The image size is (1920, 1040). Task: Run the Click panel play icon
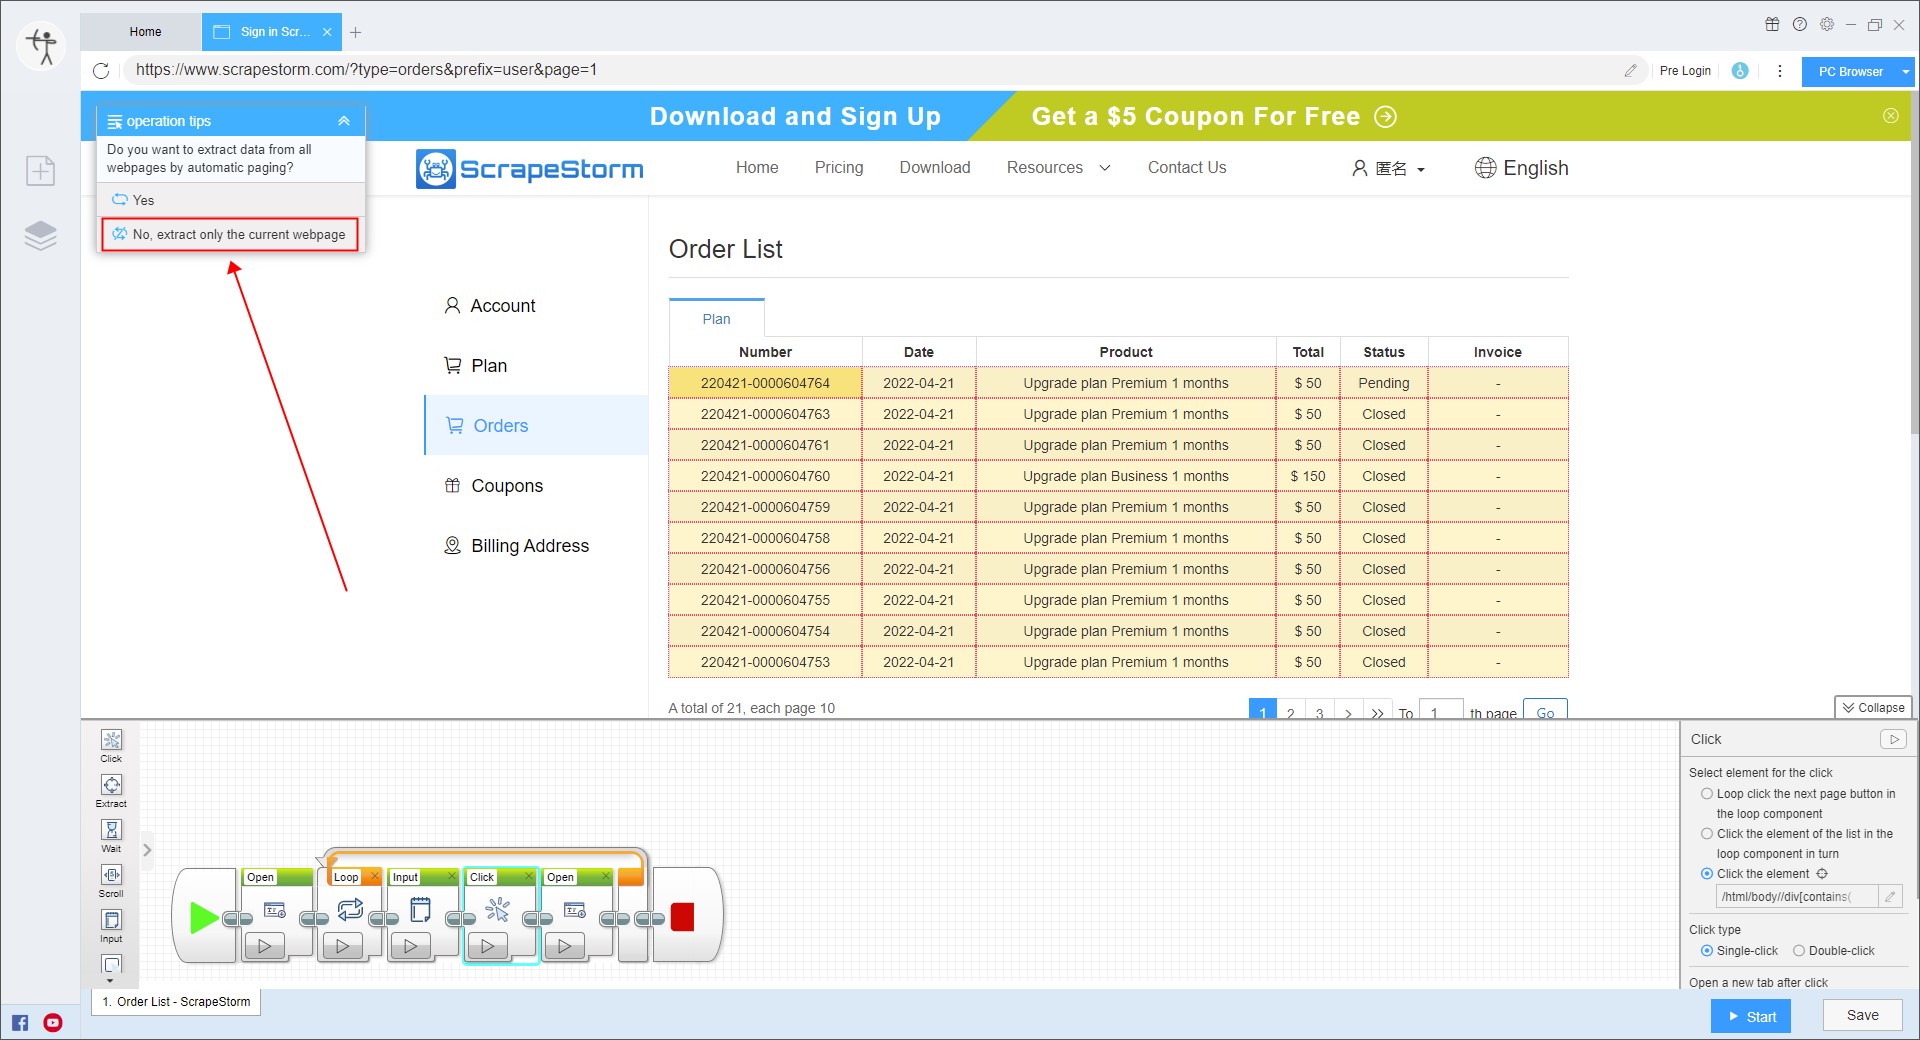click(1893, 739)
